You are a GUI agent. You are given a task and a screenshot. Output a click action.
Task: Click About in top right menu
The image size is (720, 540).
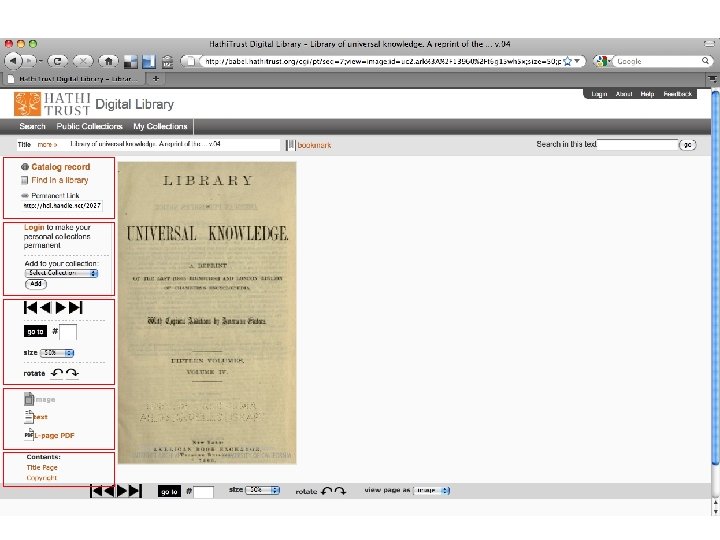coord(624,94)
